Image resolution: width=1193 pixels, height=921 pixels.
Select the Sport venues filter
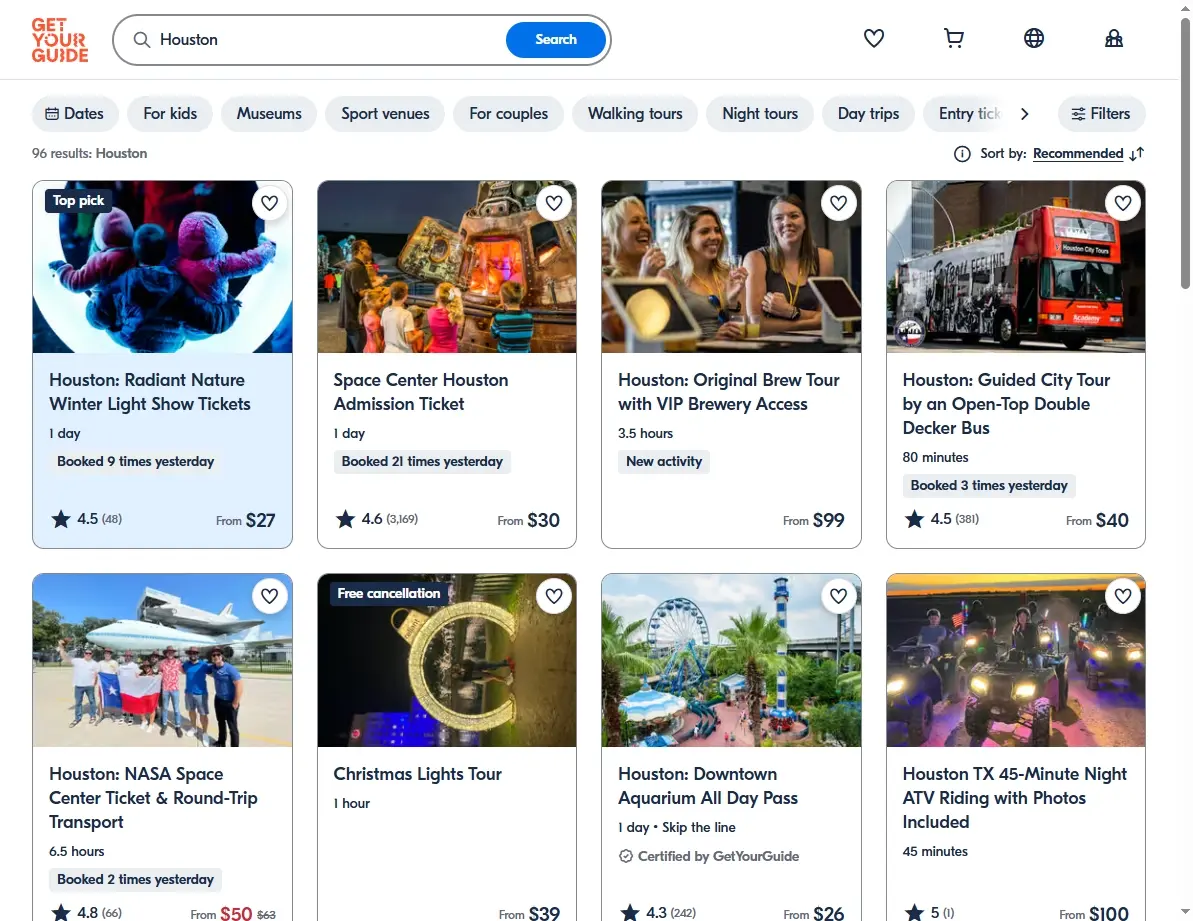pyautogui.click(x=385, y=113)
